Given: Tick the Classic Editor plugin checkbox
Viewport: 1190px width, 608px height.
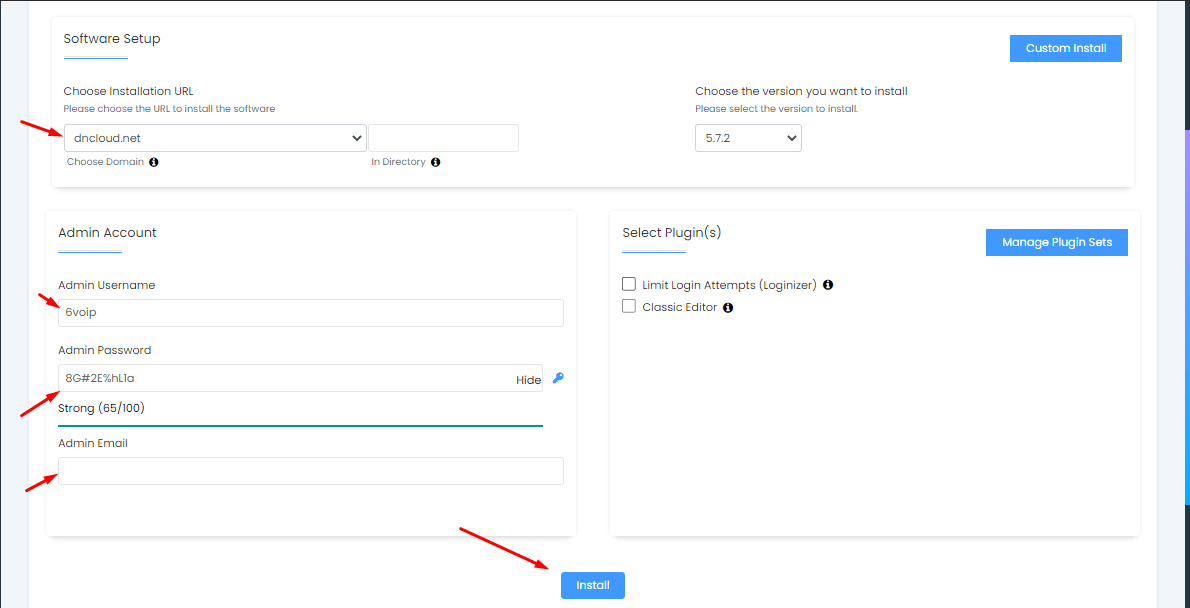Looking at the screenshot, I should [x=629, y=307].
